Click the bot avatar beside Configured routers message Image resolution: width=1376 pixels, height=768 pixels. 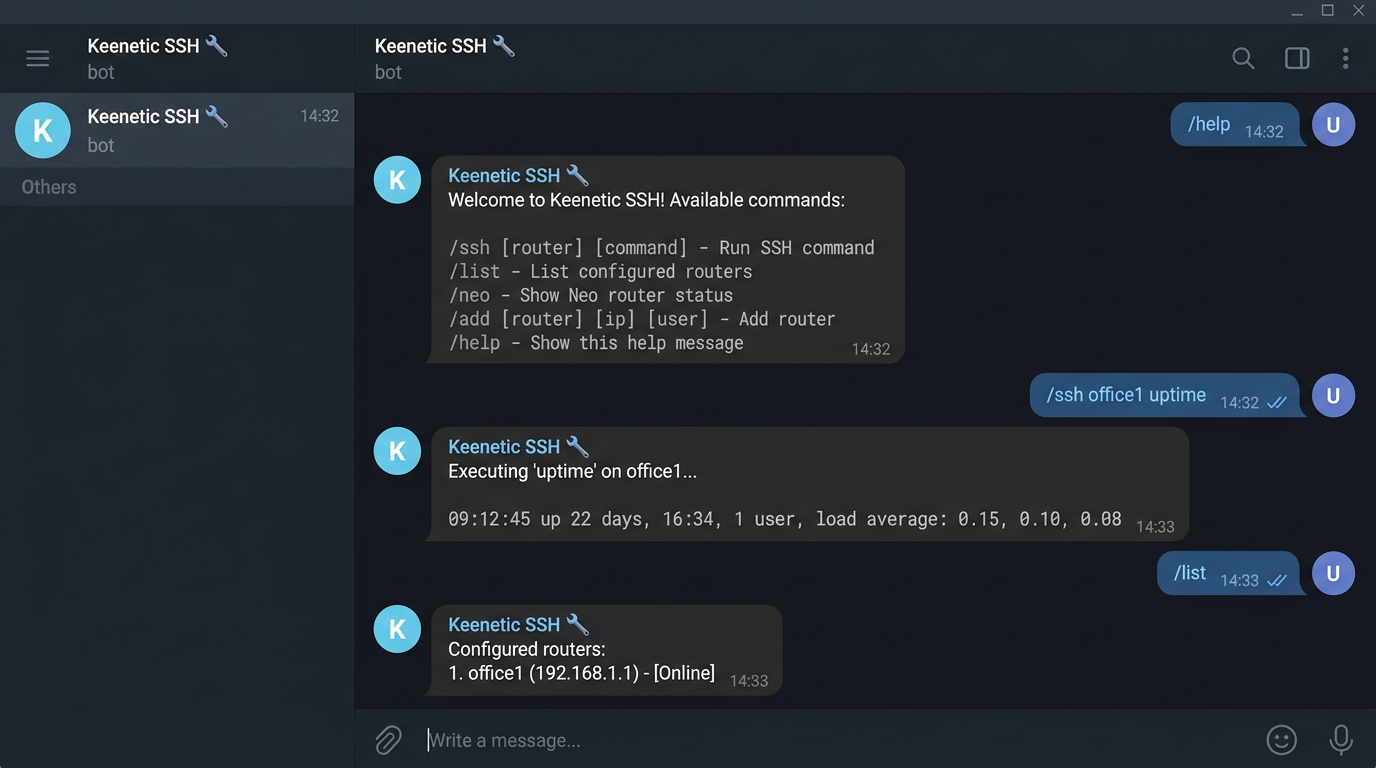(397, 629)
